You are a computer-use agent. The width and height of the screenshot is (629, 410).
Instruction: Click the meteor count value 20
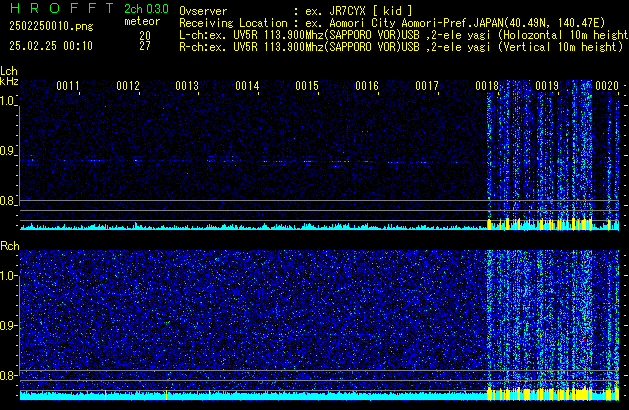click(x=145, y=35)
